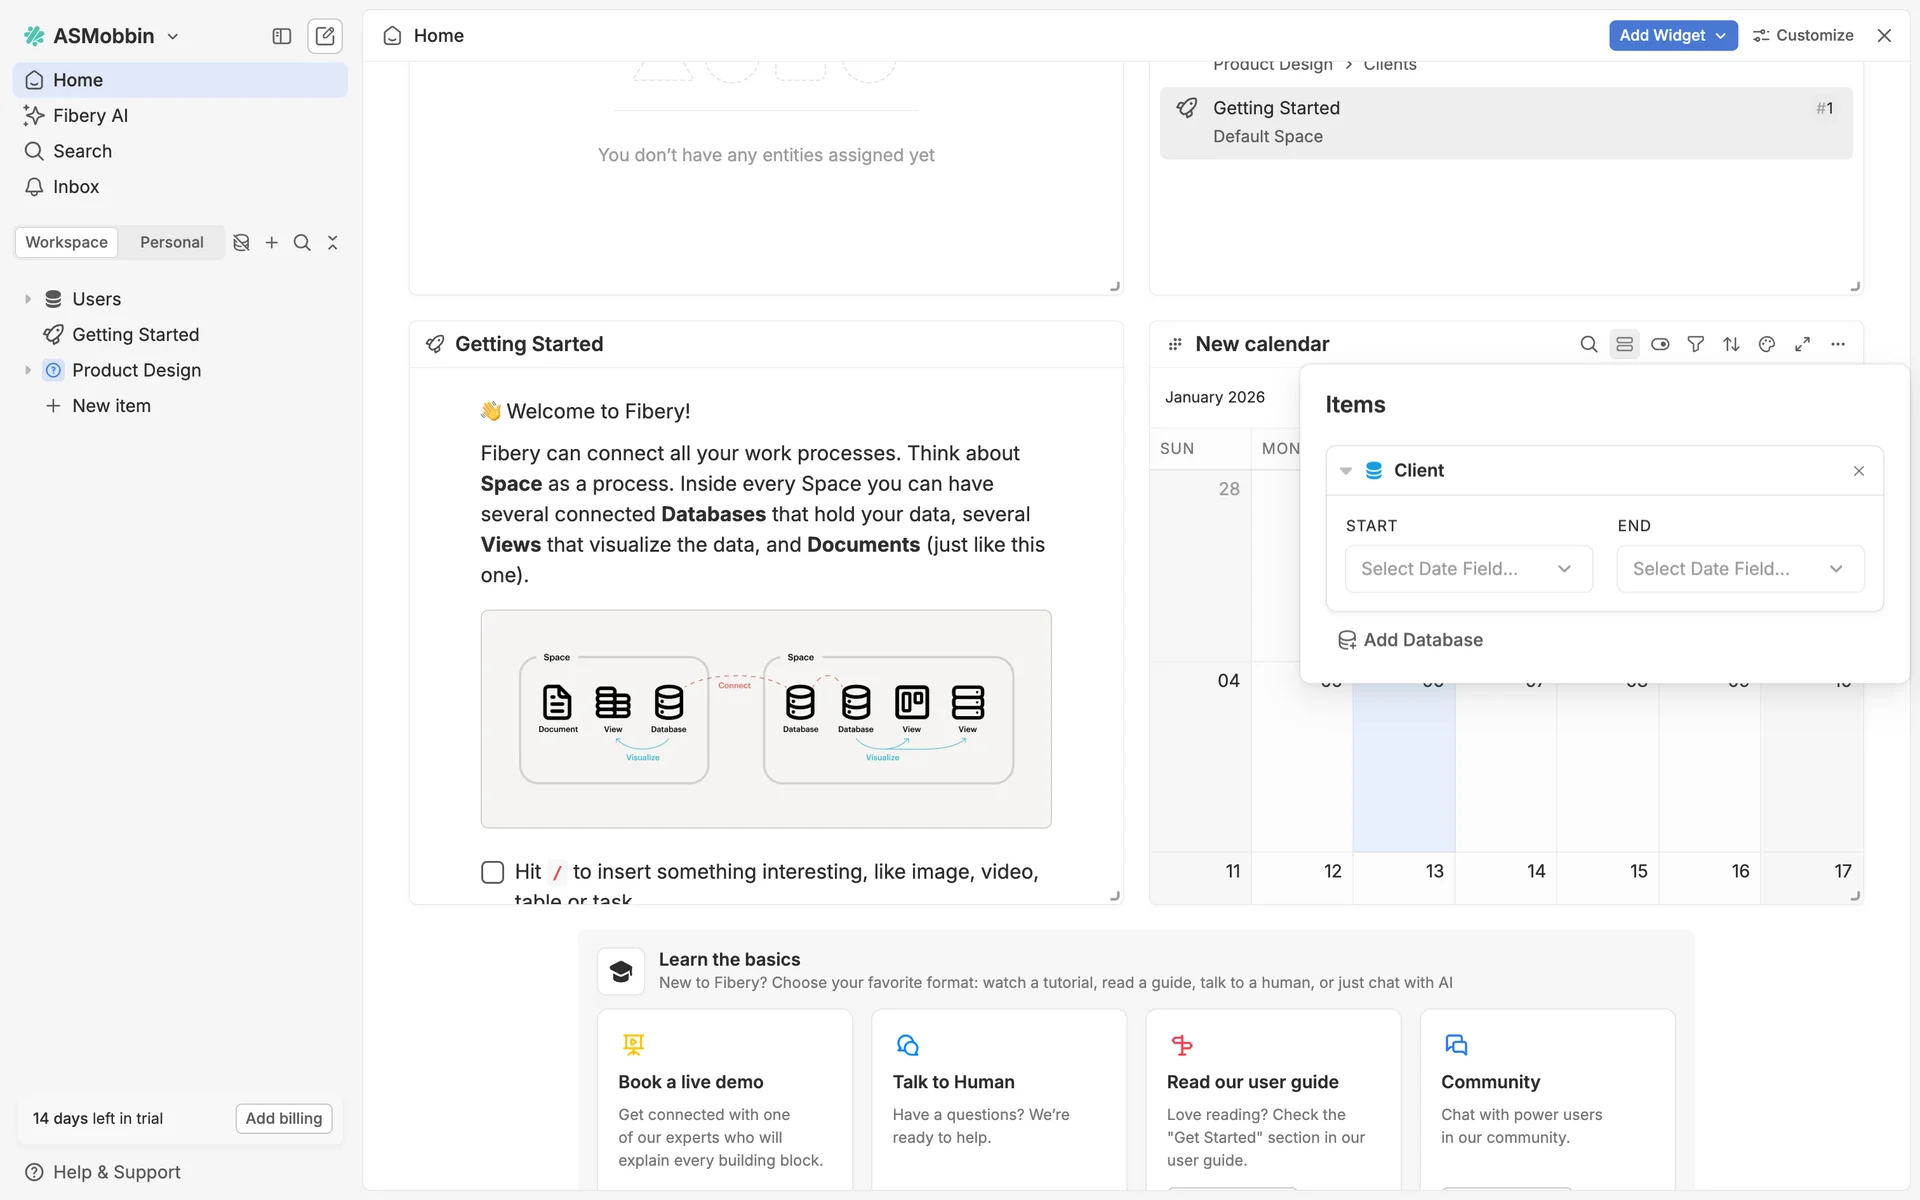
Task: Click the Add billing button
Action: point(284,1118)
